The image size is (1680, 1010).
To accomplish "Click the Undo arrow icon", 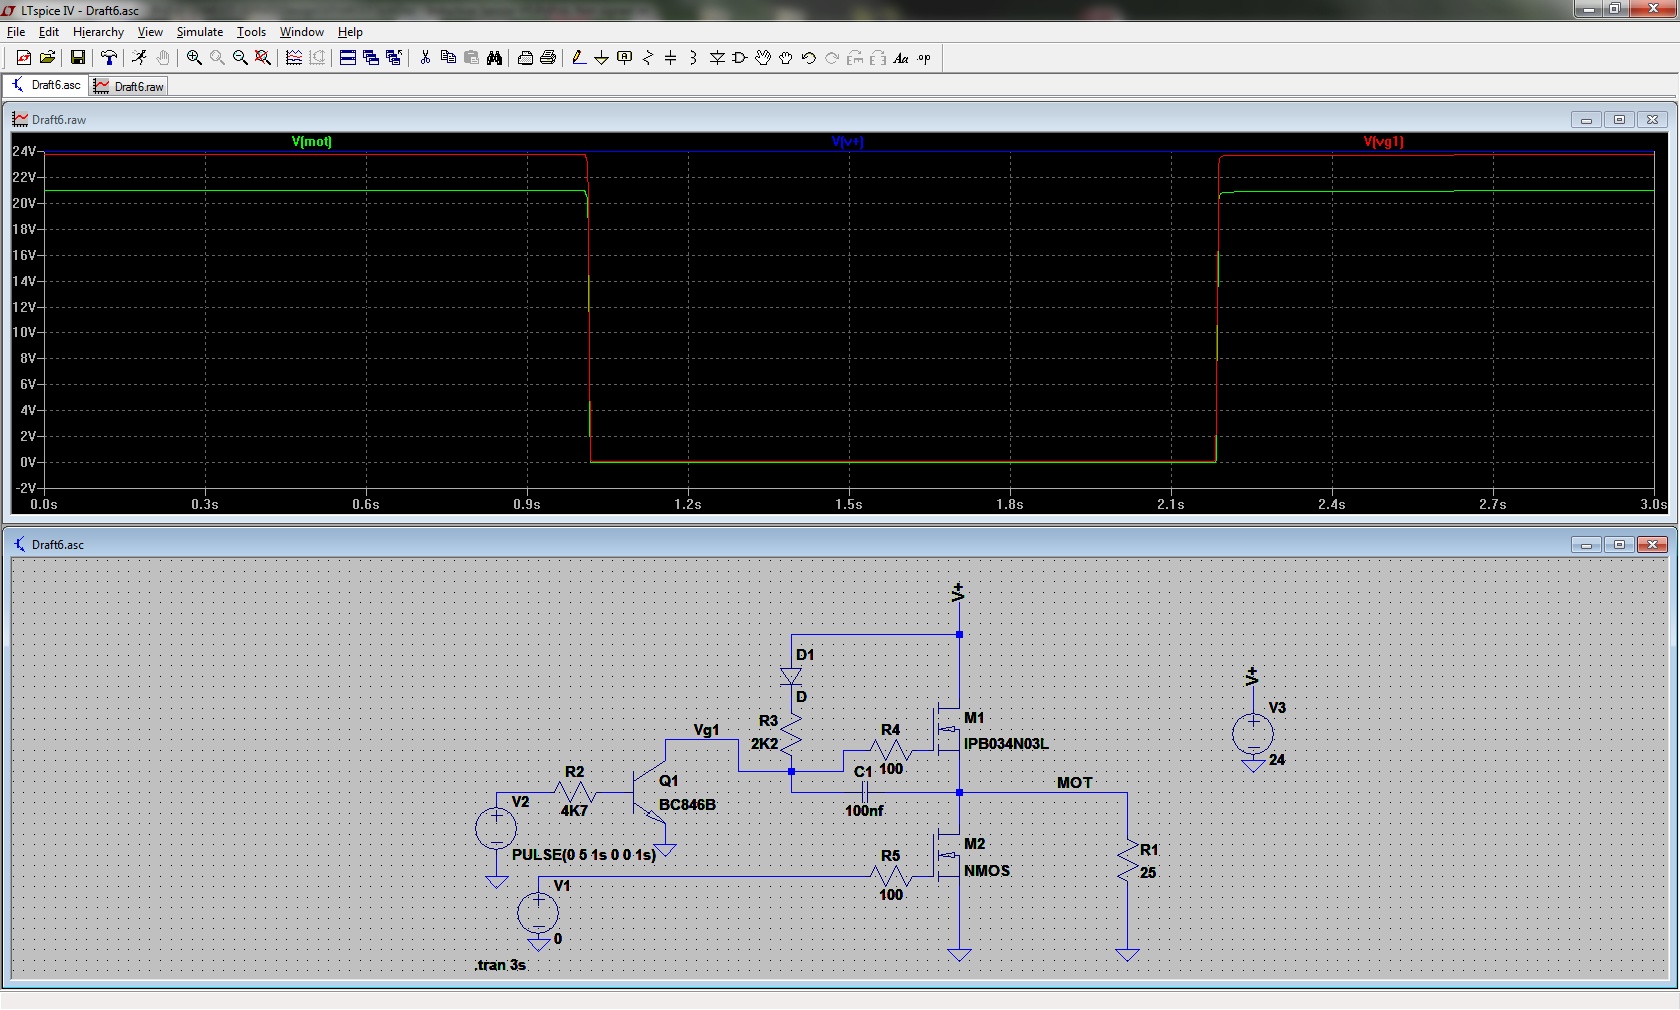I will [809, 58].
